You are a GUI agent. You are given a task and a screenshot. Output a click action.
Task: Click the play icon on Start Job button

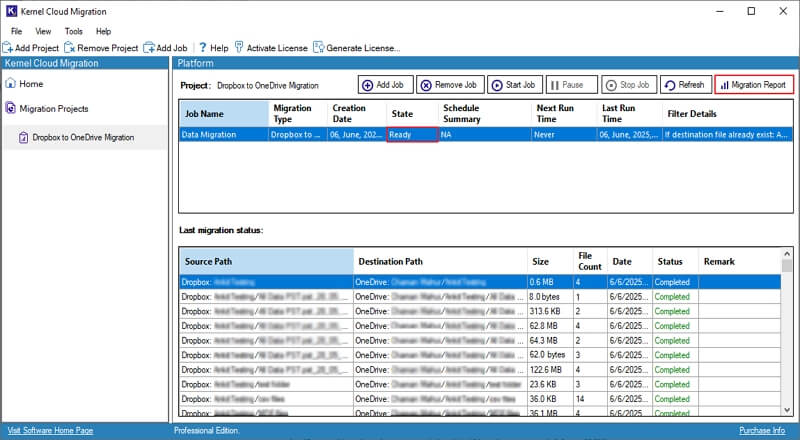497,85
